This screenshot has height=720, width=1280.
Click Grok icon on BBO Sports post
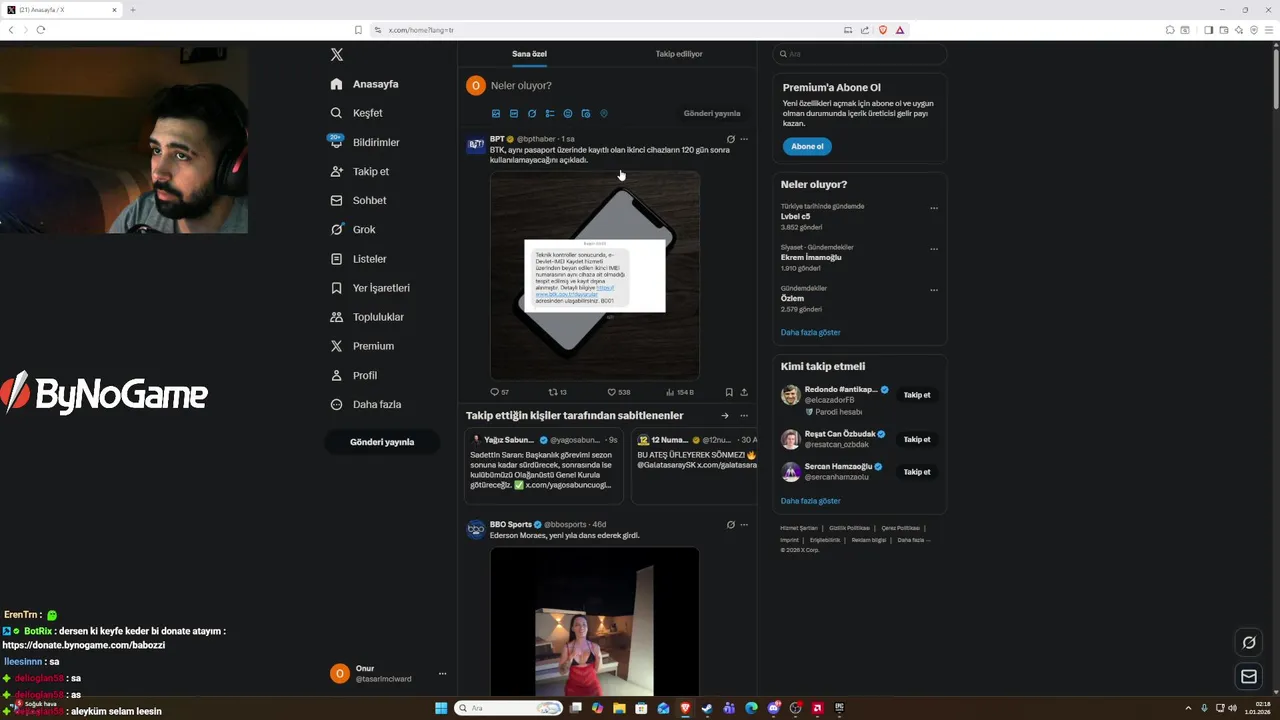(x=730, y=524)
